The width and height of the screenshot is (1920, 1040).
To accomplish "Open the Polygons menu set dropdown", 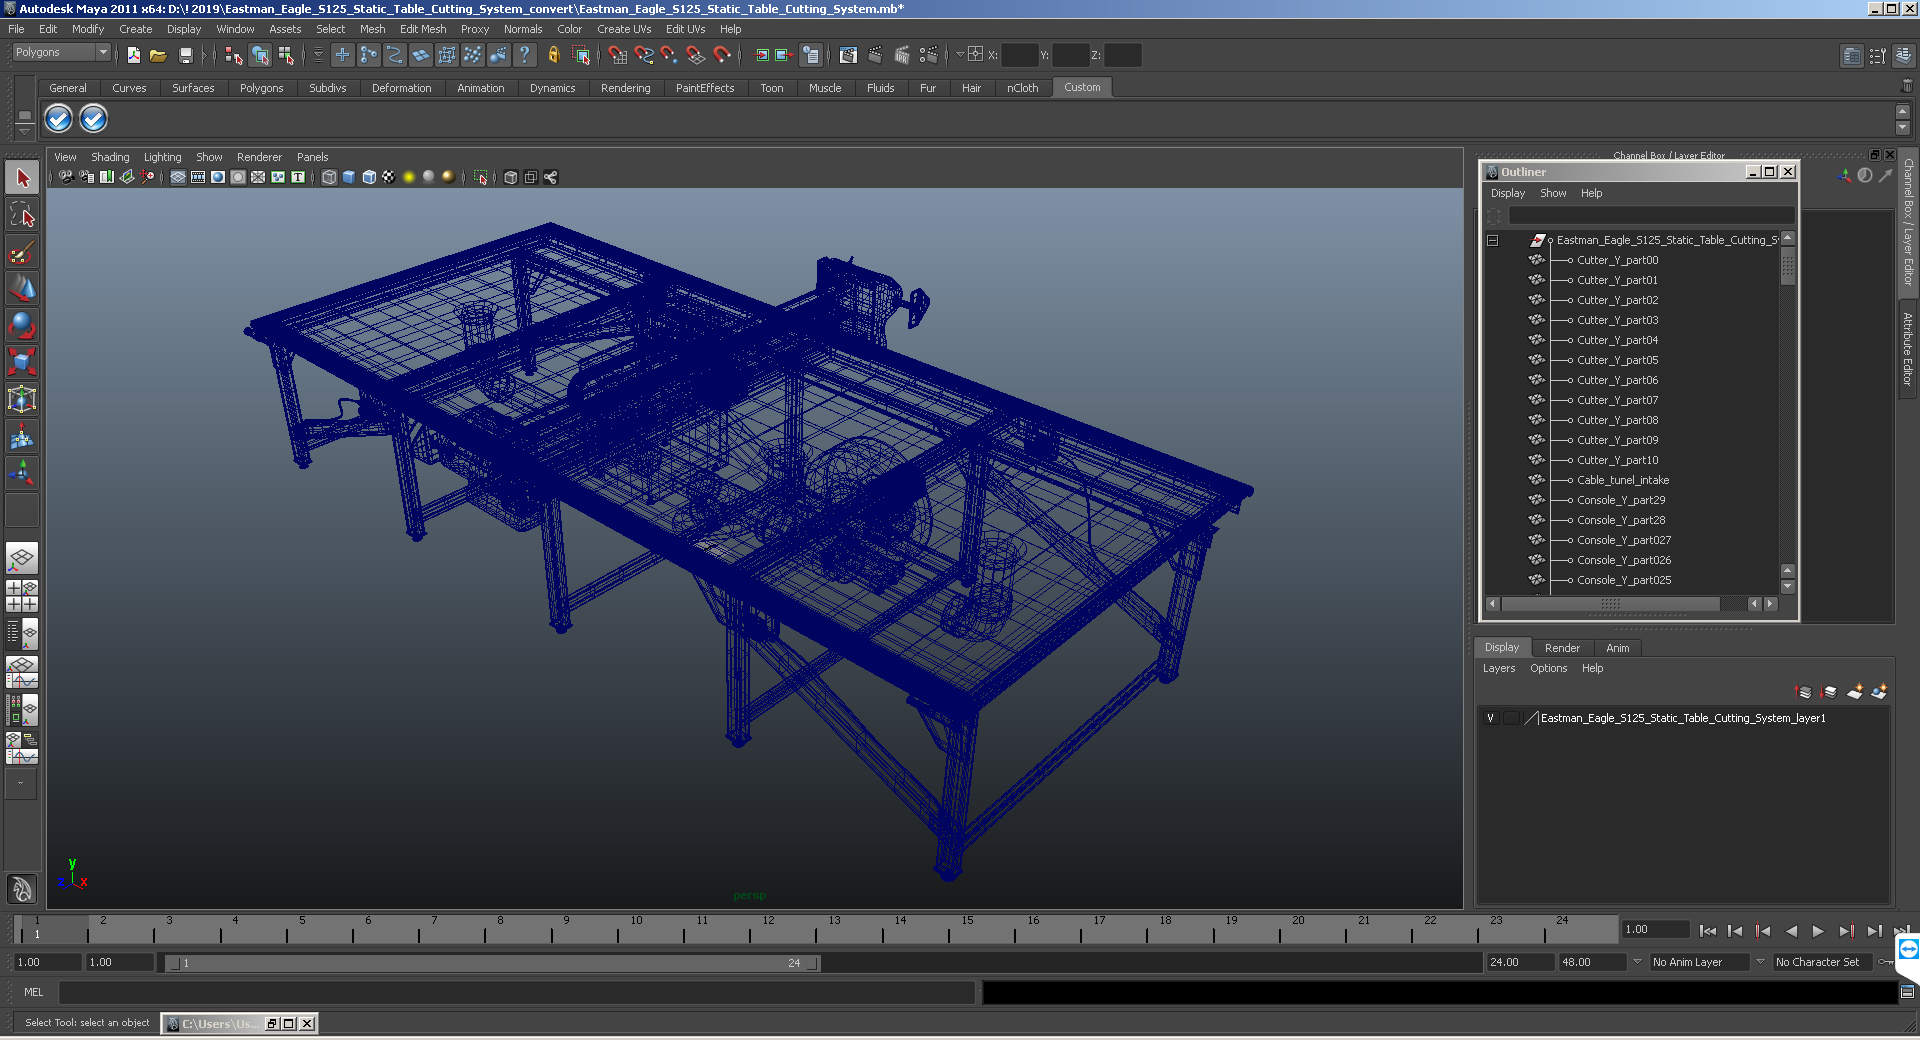I will pos(62,52).
